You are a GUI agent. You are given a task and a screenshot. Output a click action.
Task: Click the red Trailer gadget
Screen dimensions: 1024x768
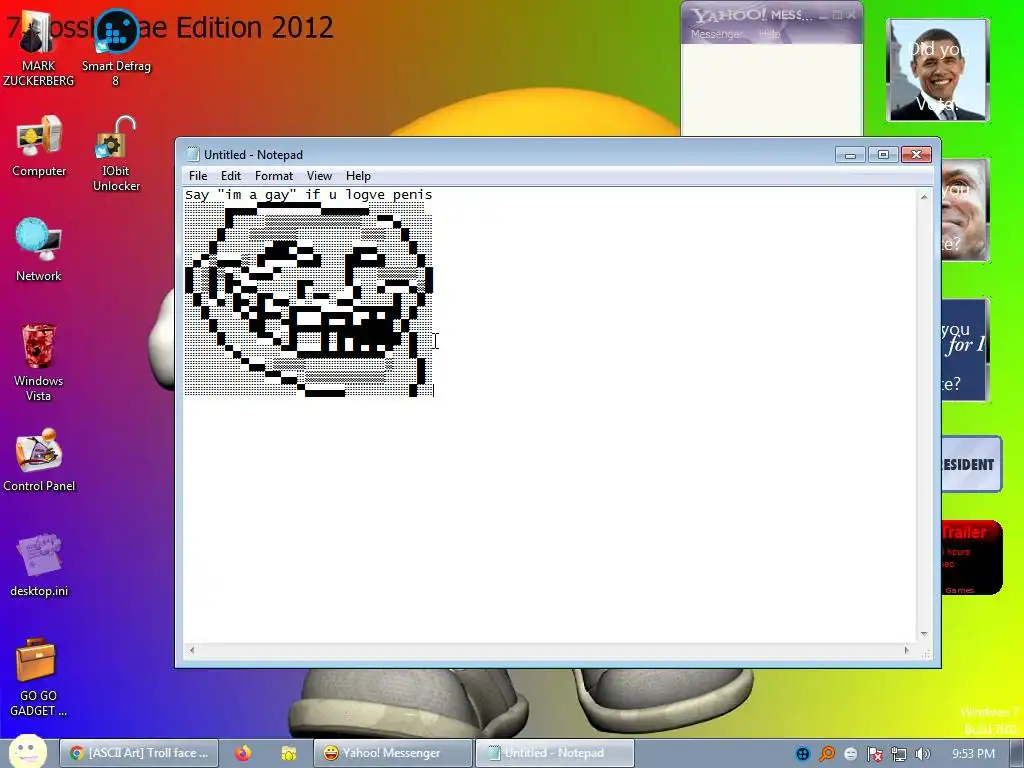point(972,558)
